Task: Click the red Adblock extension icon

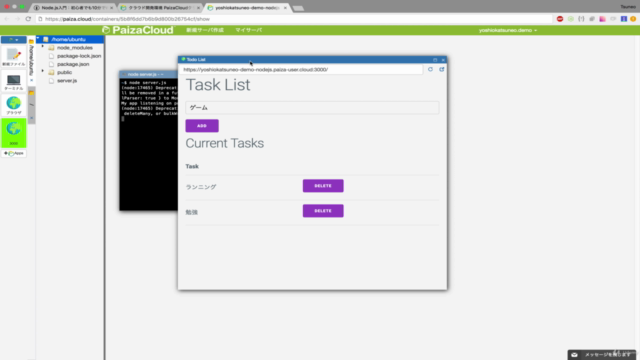Action: coord(560,19)
